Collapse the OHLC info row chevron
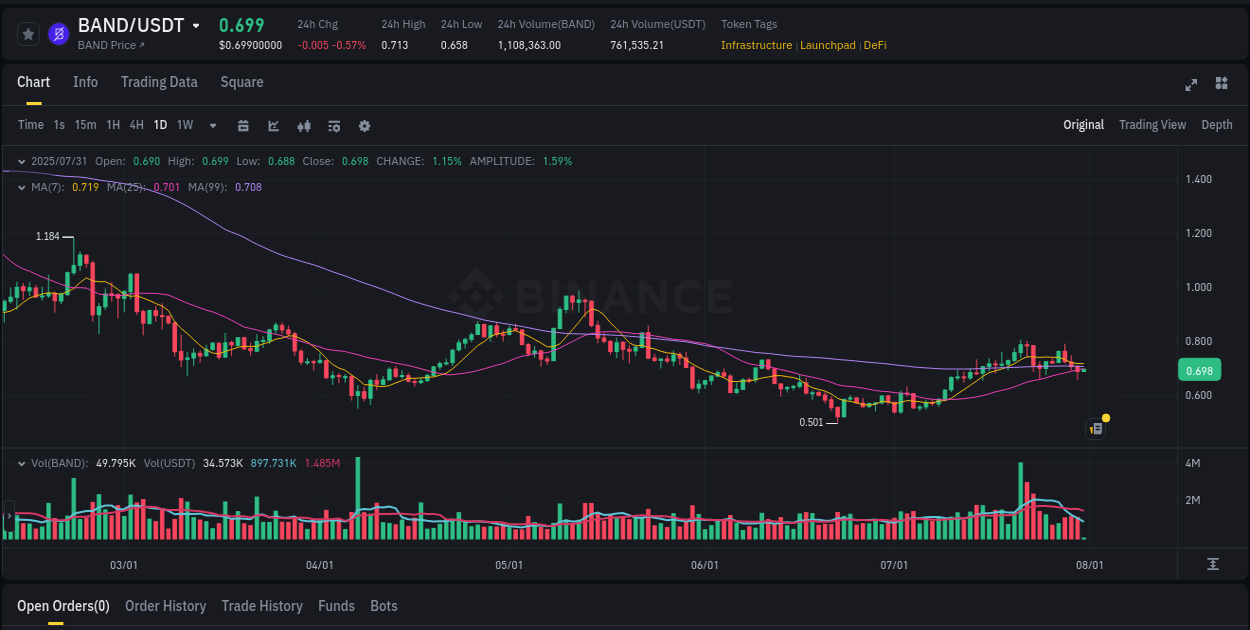This screenshot has height=630, width=1250. coord(21,160)
